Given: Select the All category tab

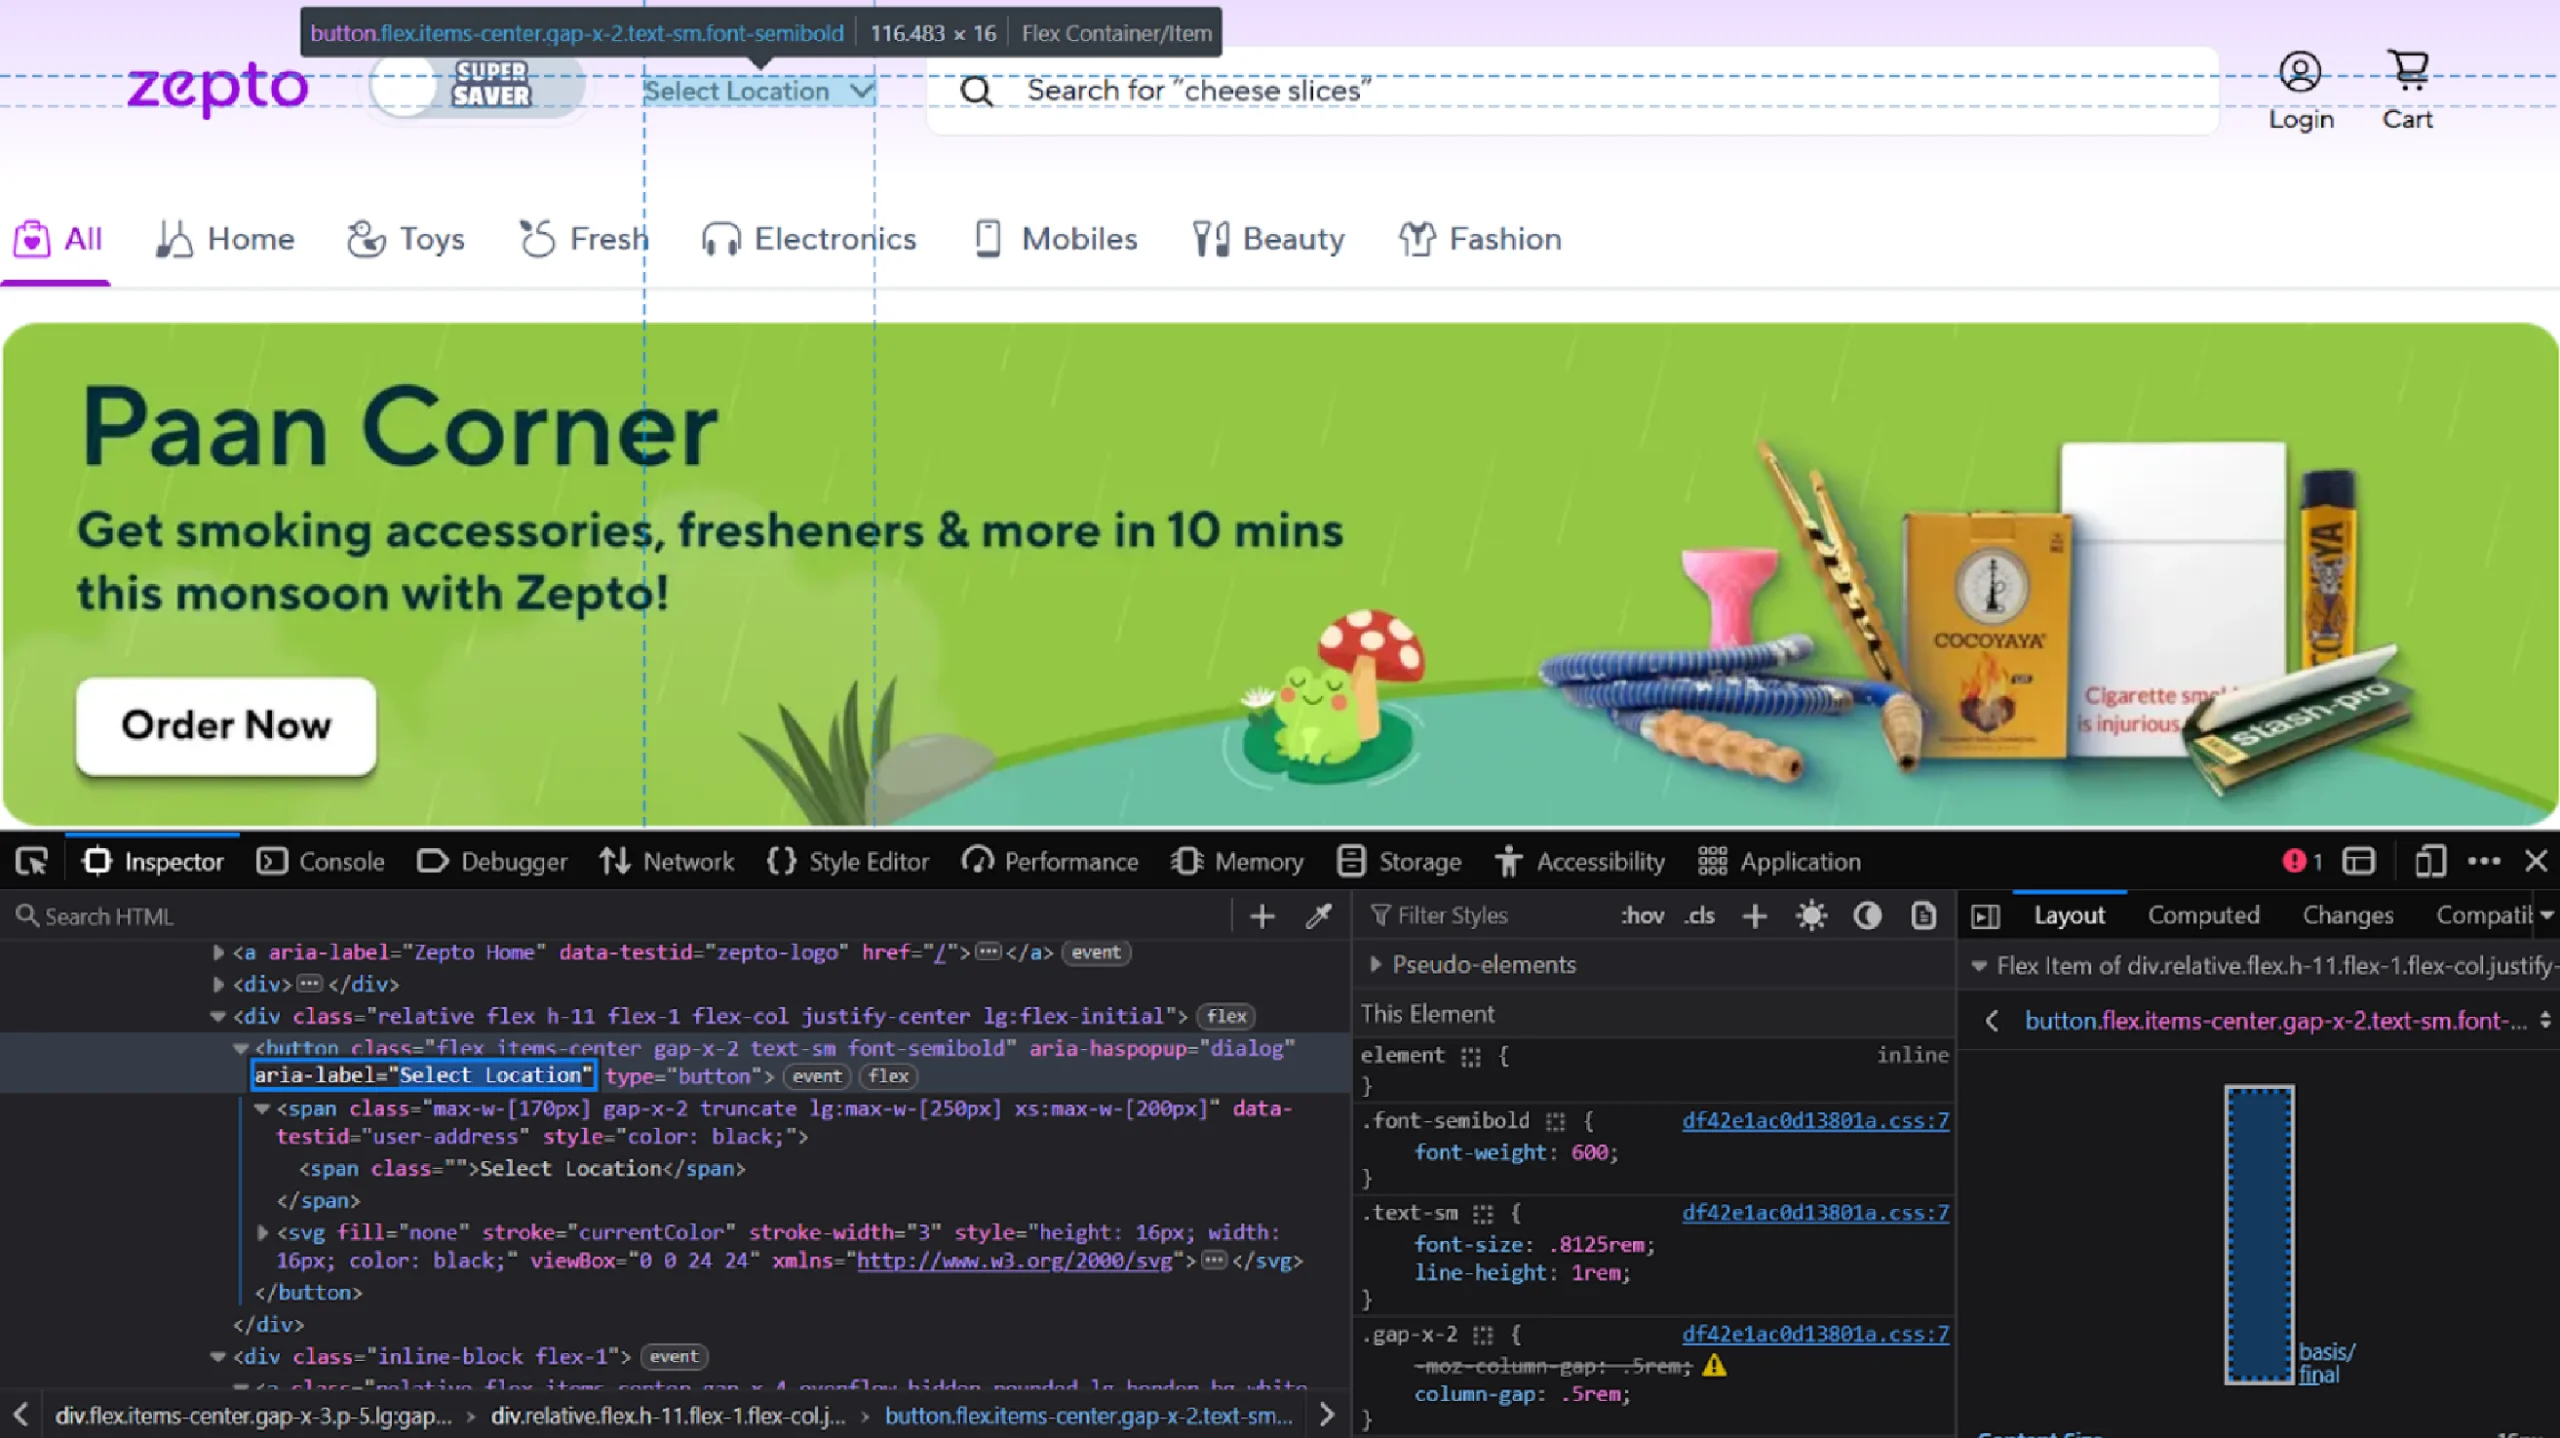Looking at the screenshot, I should pyautogui.click(x=57, y=240).
